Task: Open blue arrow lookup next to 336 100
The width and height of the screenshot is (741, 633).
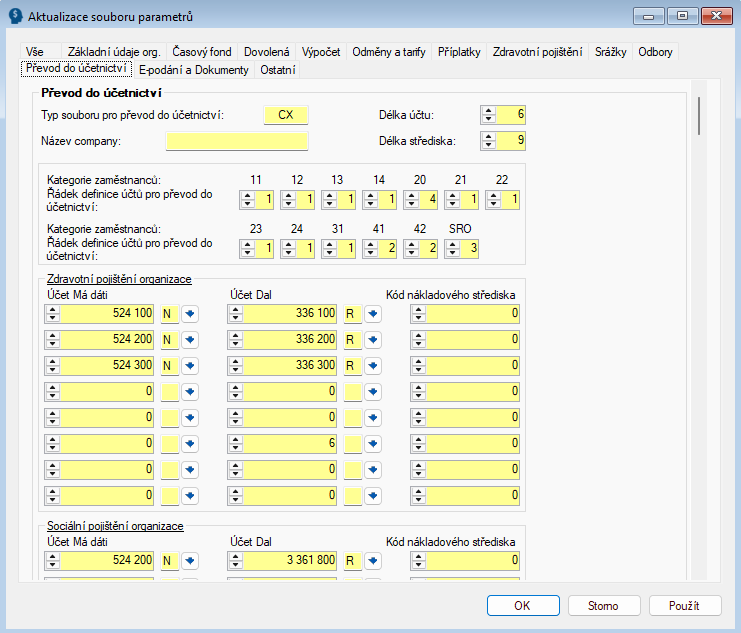Action: [373, 313]
